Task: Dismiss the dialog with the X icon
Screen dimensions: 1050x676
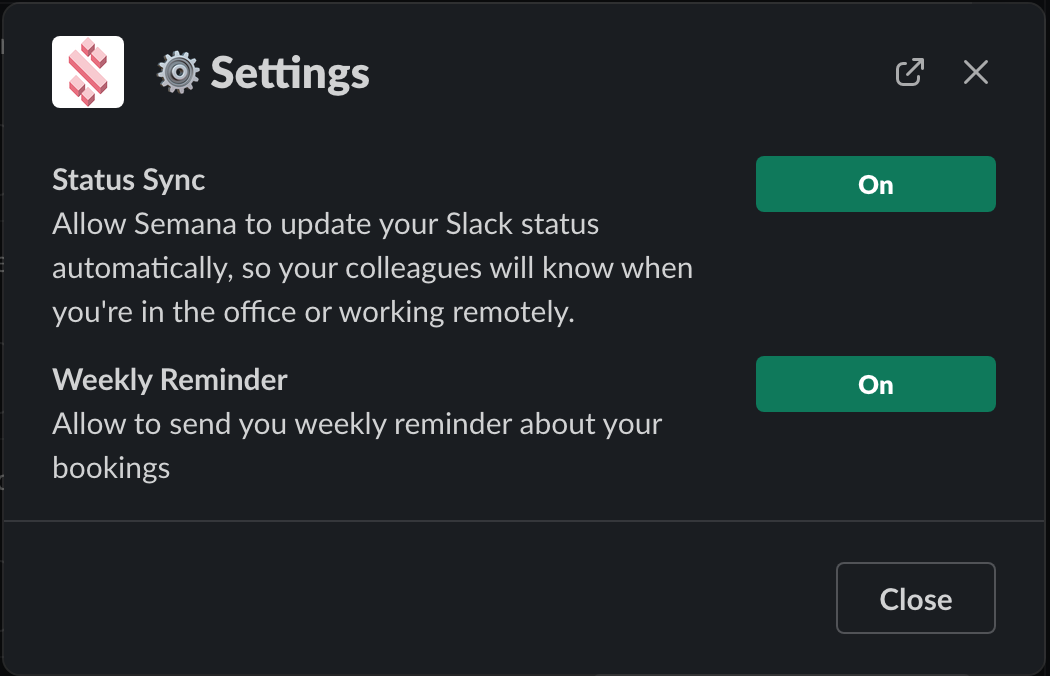Action: tap(975, 72)
